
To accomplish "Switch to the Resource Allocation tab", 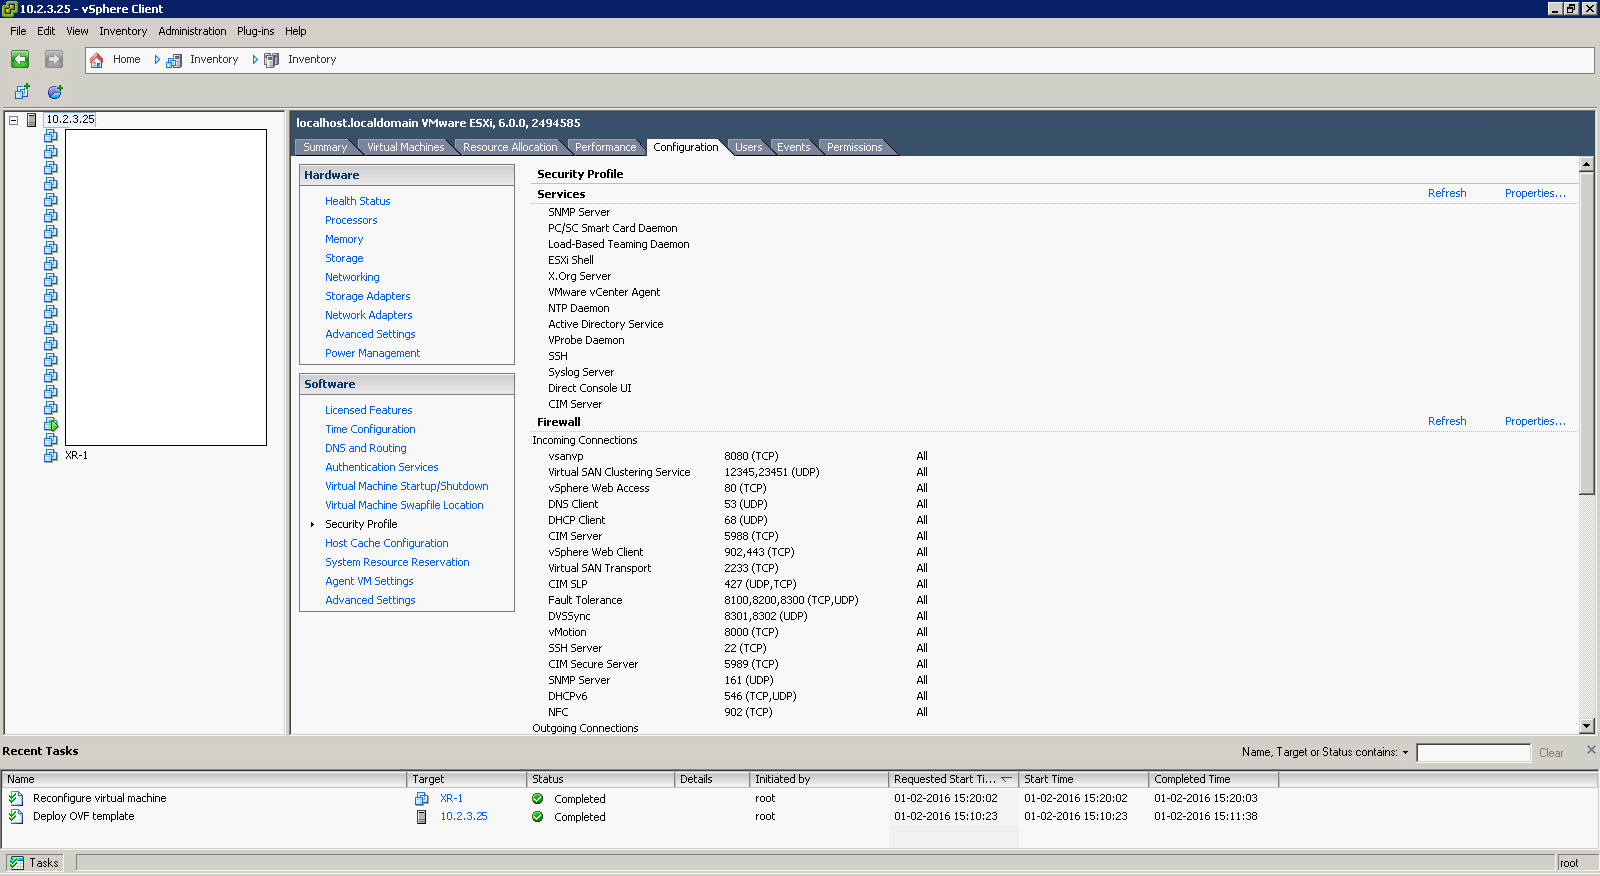I will [x=510, y=147].
